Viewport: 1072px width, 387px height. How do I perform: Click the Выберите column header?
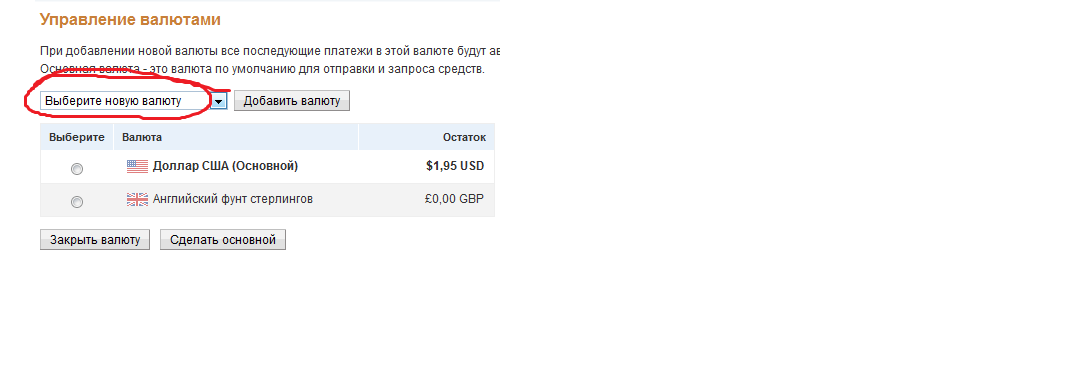tap(77, 137)
